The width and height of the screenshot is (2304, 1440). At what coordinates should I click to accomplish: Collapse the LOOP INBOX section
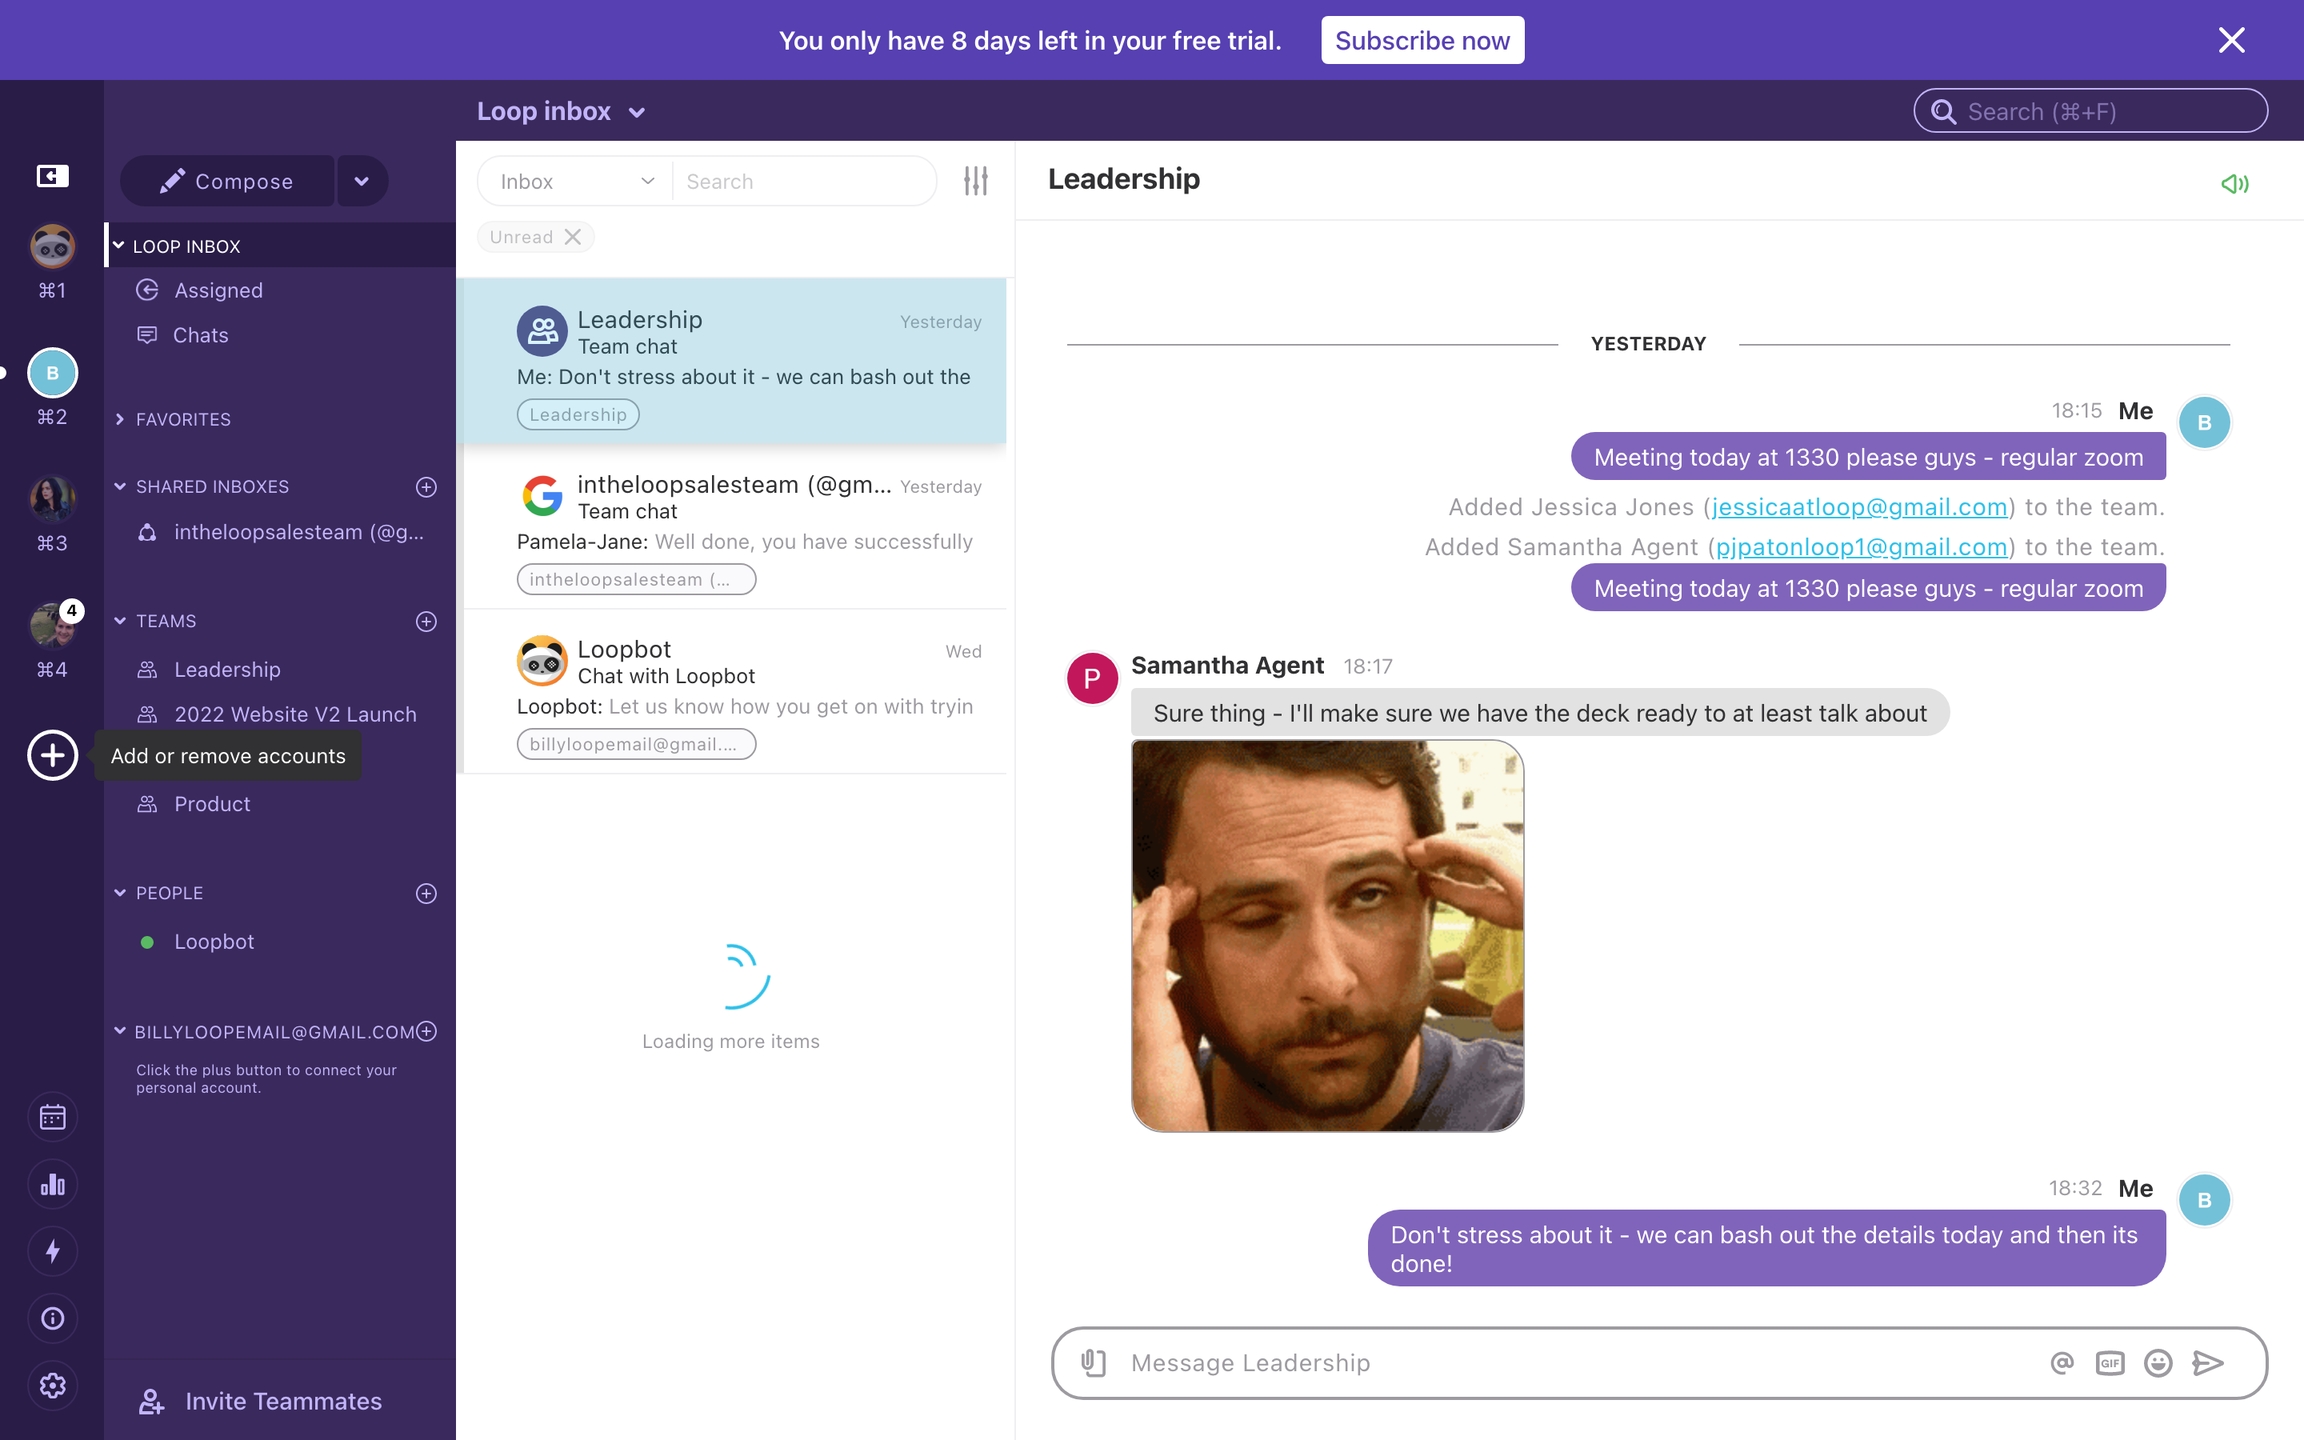118,245
